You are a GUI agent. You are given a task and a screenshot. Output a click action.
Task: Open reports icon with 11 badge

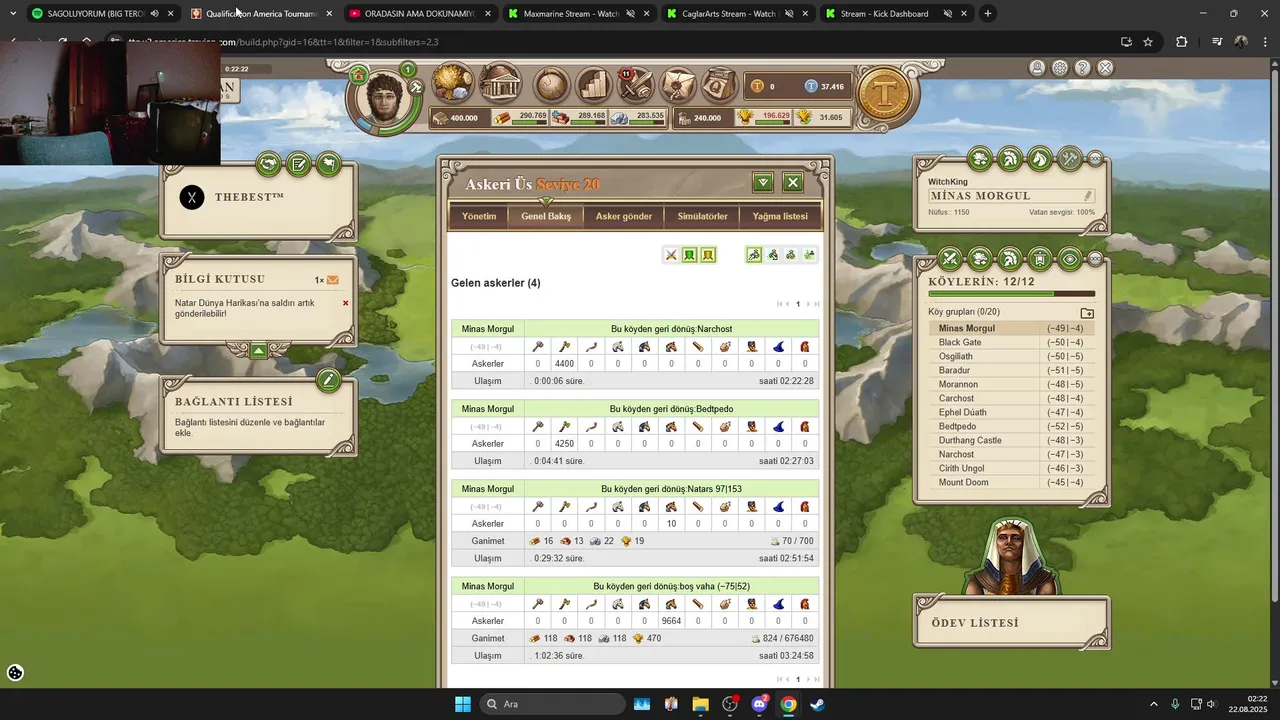636,85
